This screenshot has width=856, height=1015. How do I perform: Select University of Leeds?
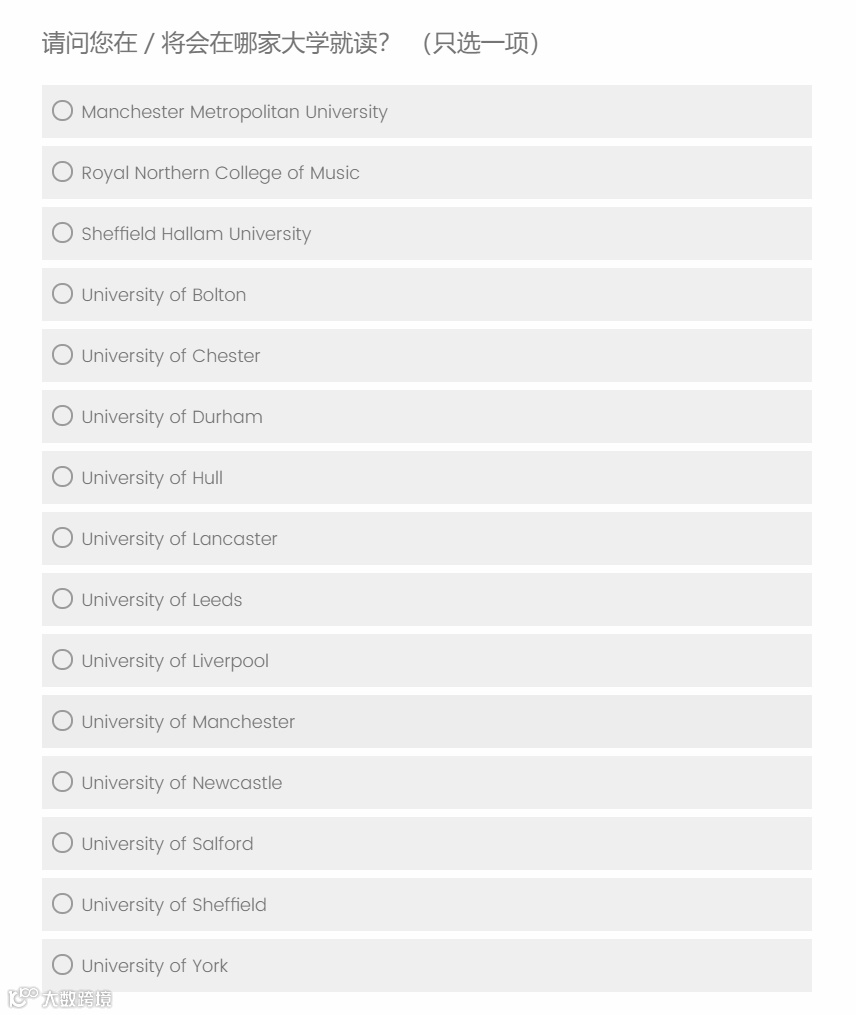[x=63, y=599]
